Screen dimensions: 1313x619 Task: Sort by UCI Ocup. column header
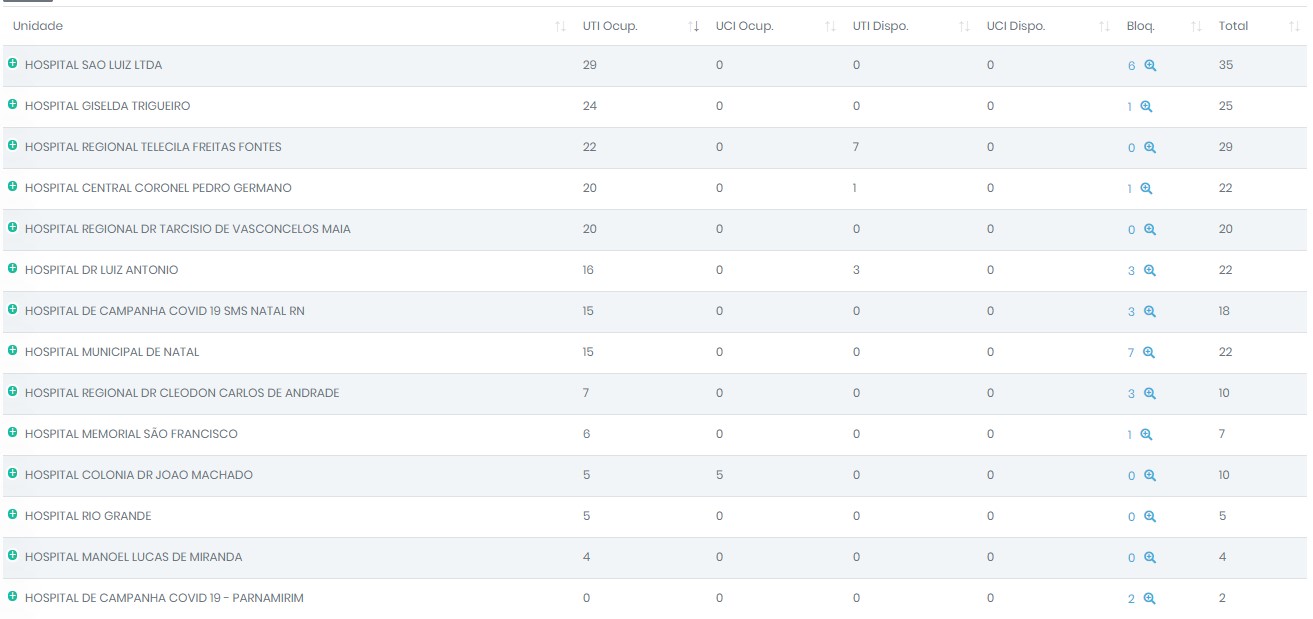744,26
